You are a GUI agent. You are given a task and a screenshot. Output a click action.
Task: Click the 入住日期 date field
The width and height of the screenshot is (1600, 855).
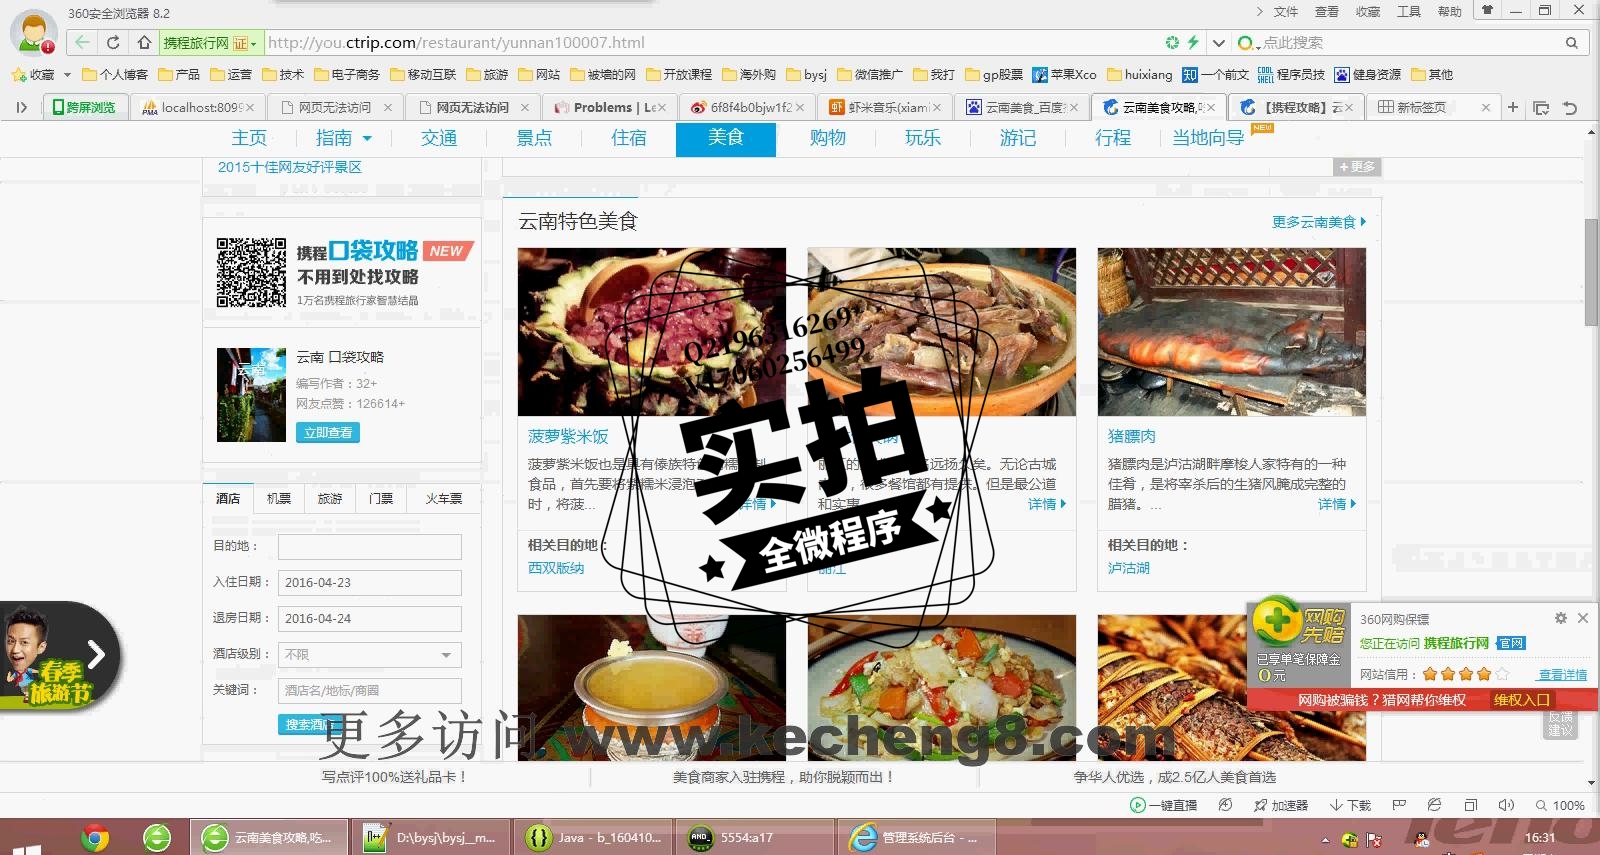click(x=369, y=582)
